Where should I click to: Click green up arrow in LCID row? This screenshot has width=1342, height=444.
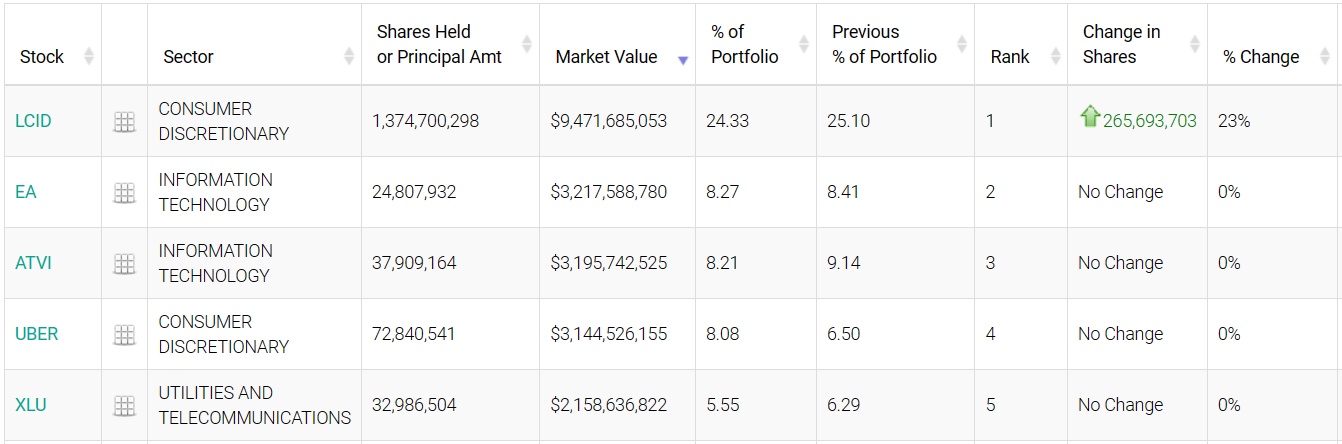tap(1089, 117)
